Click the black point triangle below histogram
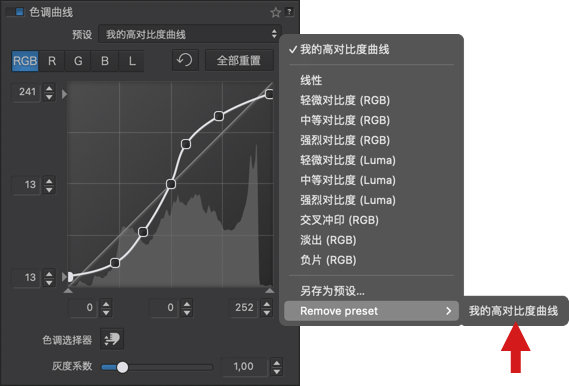Viewport: 569px width, 386px height. pyautogui.click(x=68, y=290)
